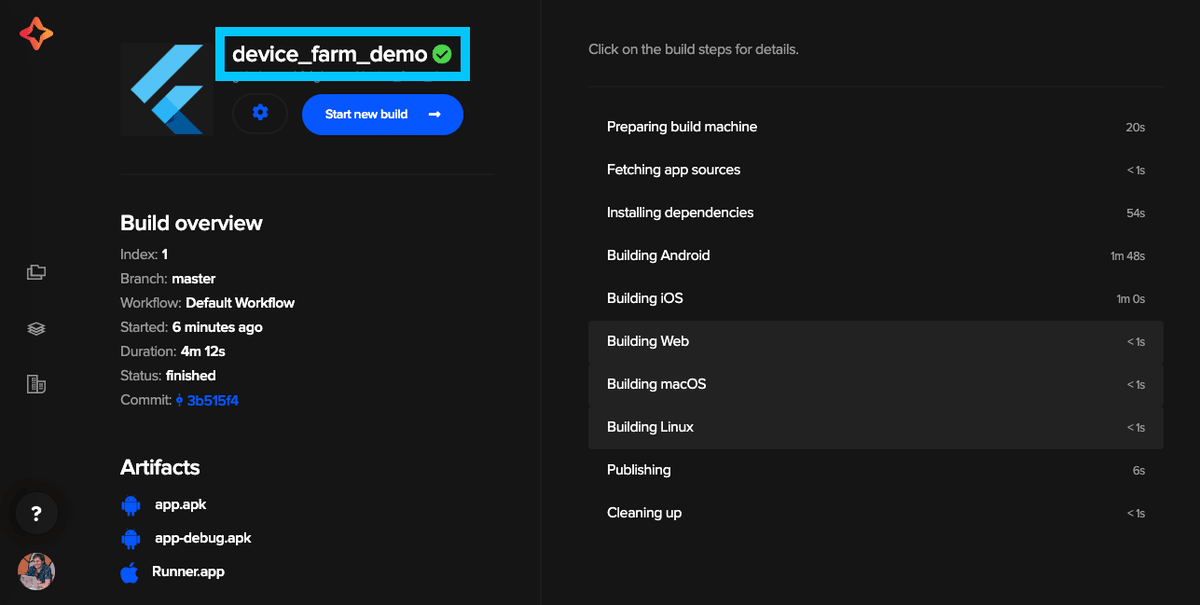This screenshot has width=1200, height=605.
Task: Click your profile avatar photo
Action: point(36,571)
